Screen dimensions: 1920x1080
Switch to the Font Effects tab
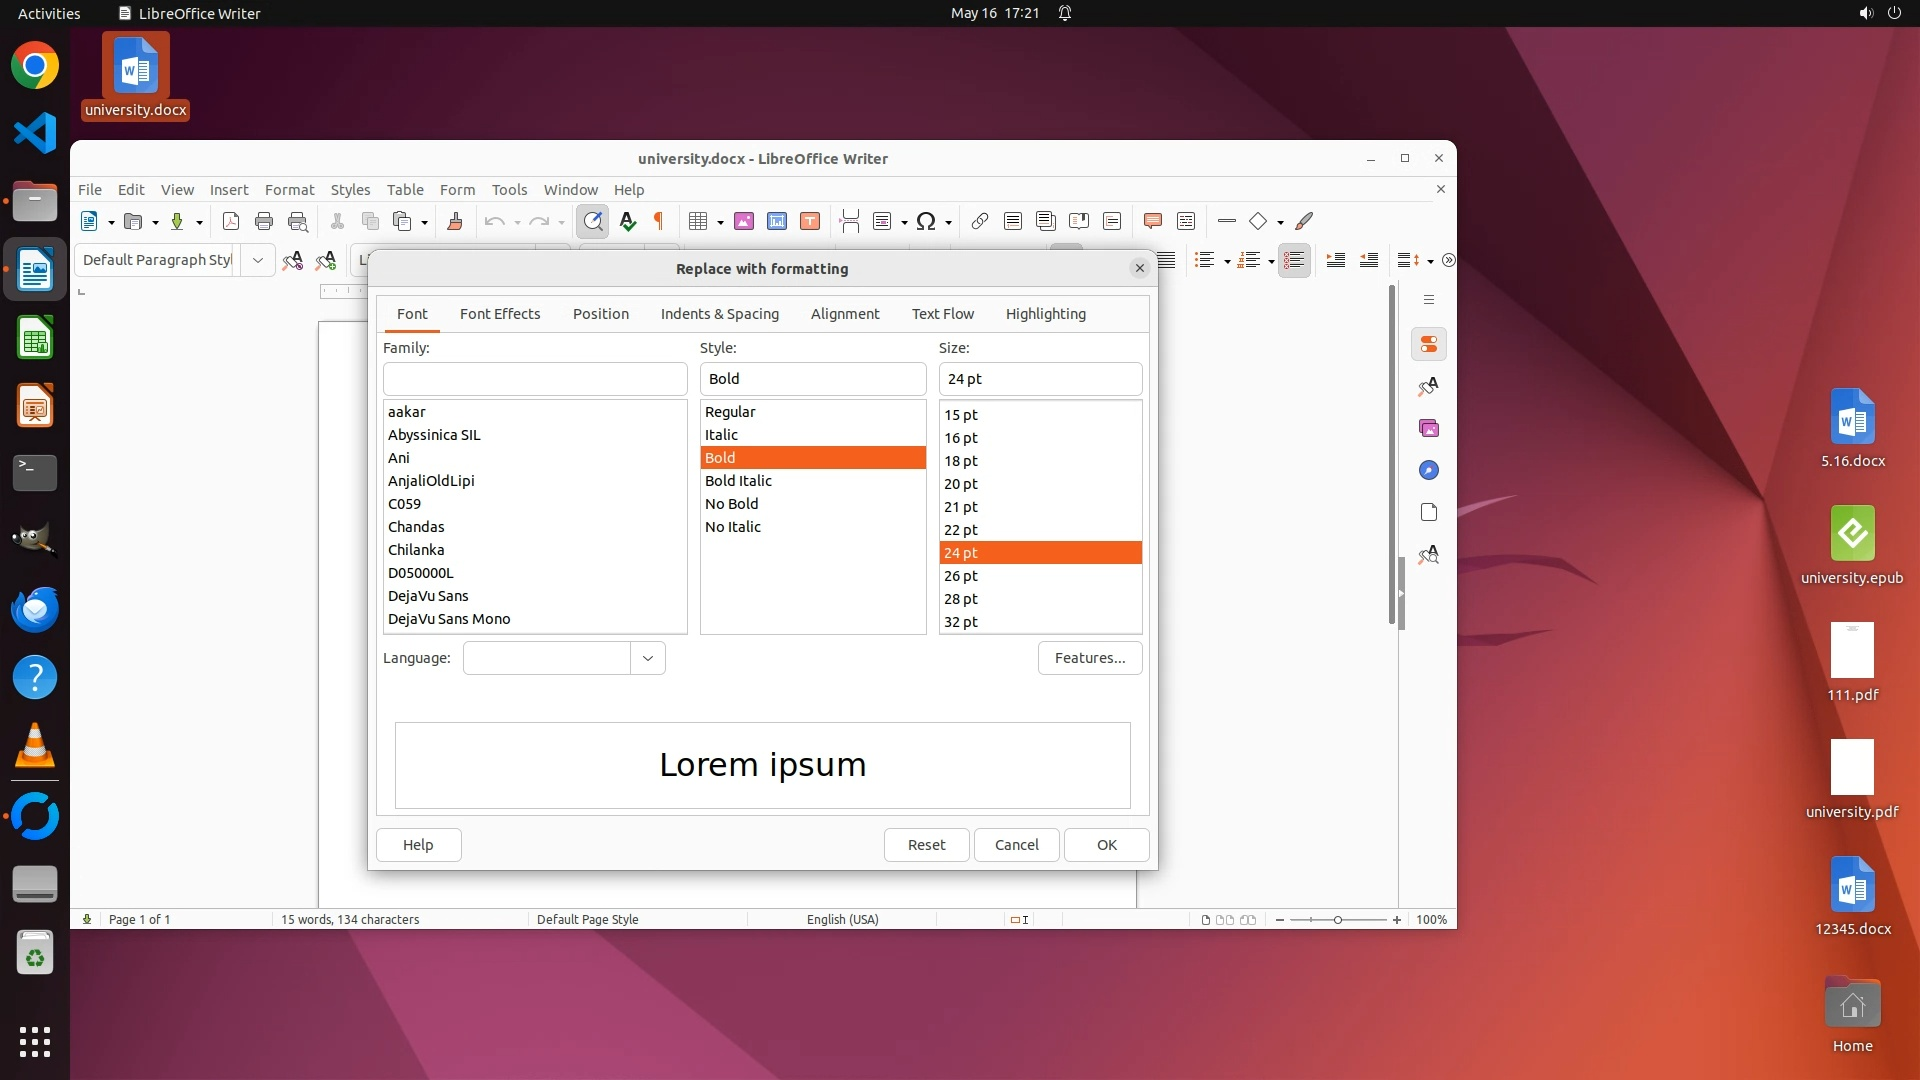(x=500, y=314)
